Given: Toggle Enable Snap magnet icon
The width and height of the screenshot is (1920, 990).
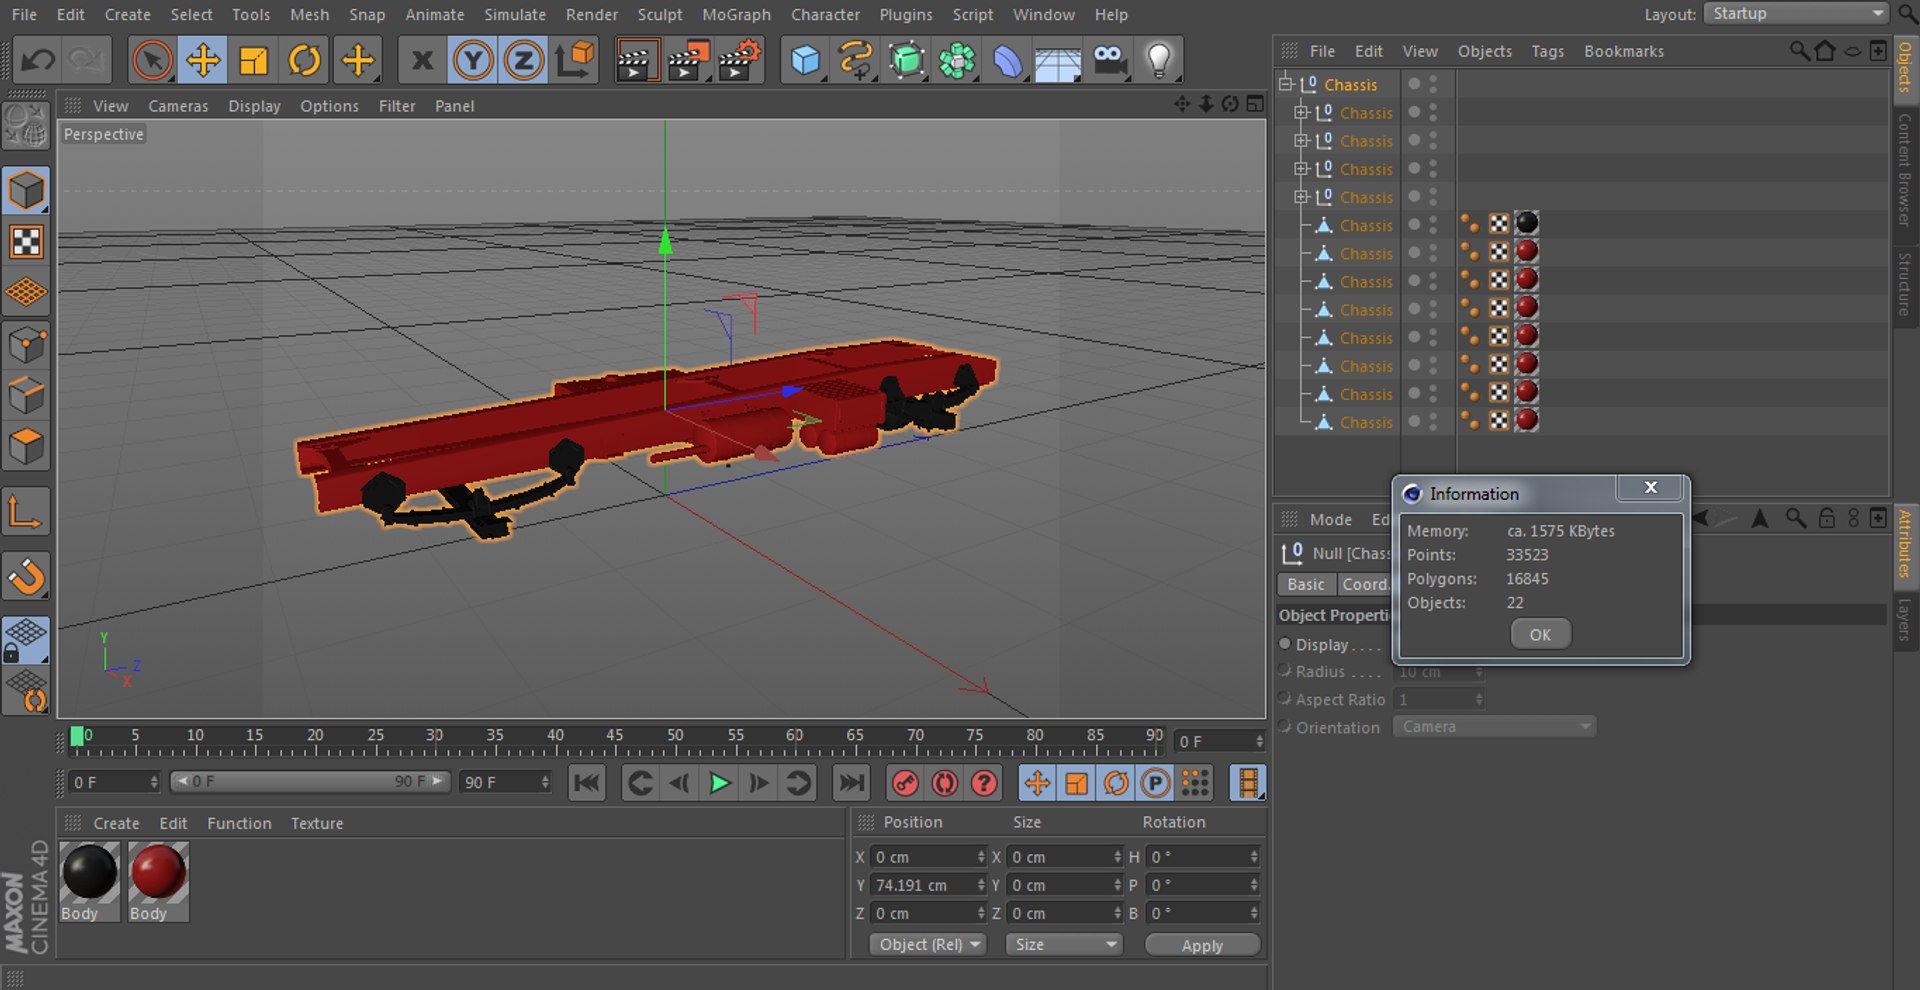Looking at the screenshot, I should point(26,577).
